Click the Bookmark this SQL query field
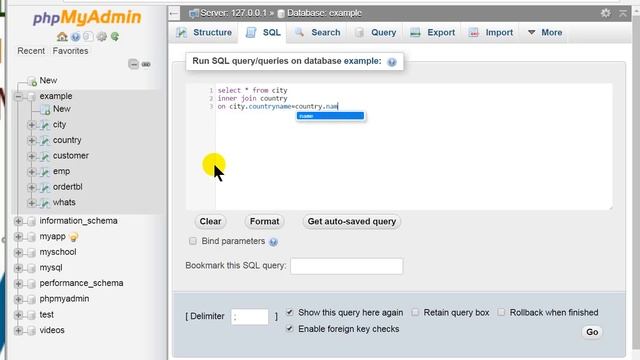640x360 pixels. [347, 266]
